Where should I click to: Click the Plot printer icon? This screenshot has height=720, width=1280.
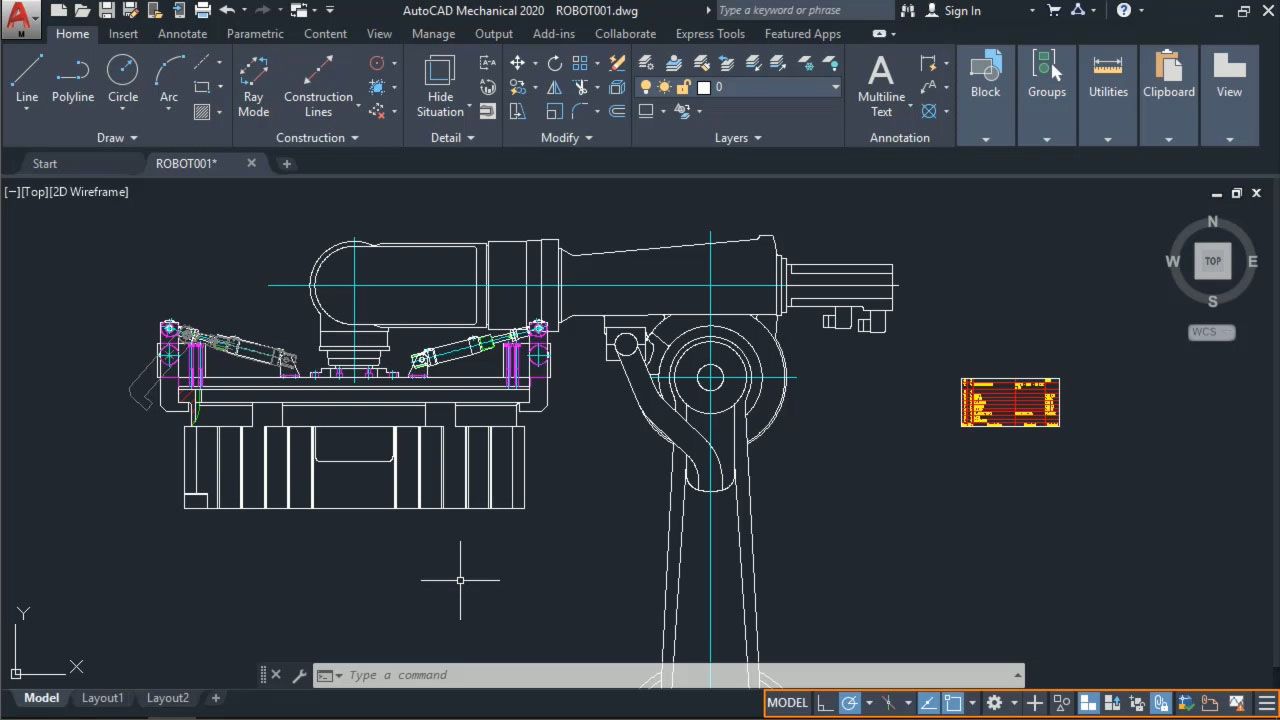click(203, 11)
